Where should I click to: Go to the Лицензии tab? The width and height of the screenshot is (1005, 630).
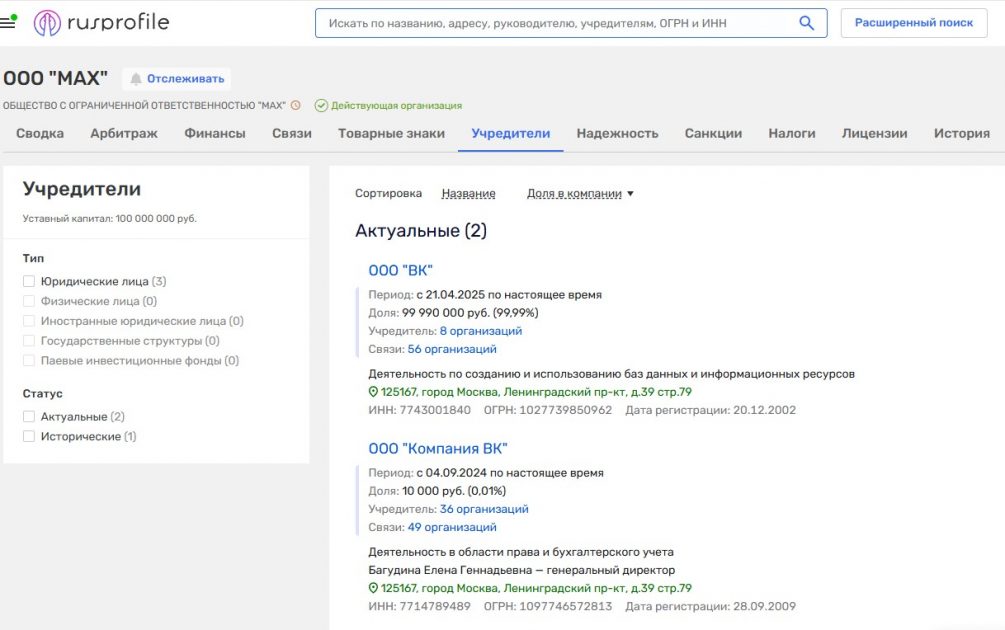874,133
